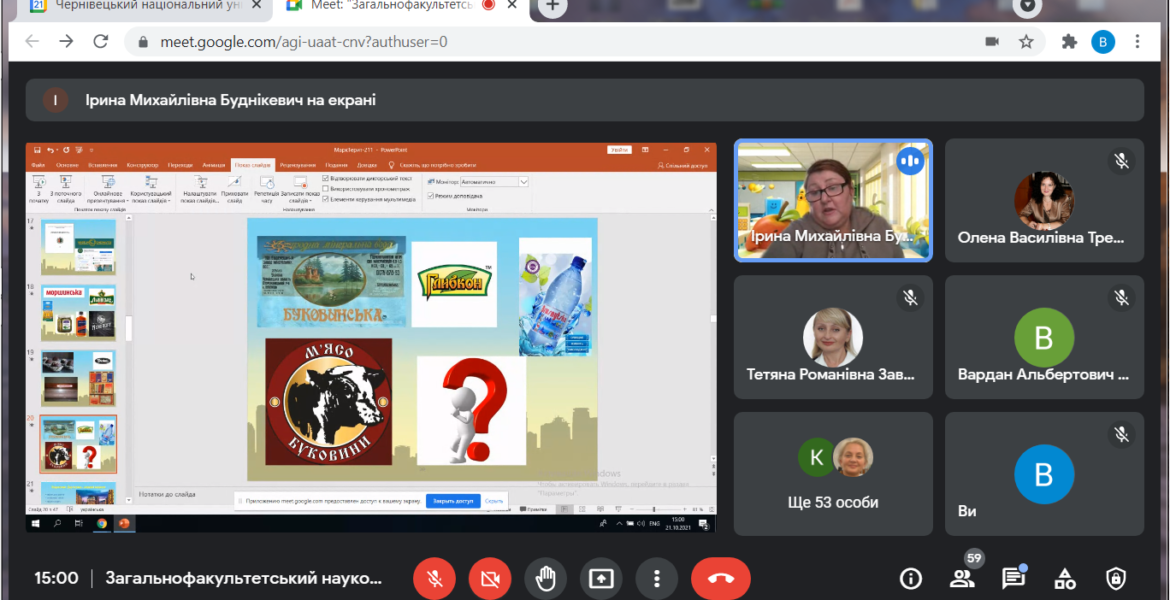
Task: Click Ірина Михайлівна's speaker video tile
Action: tap(833, 200)
